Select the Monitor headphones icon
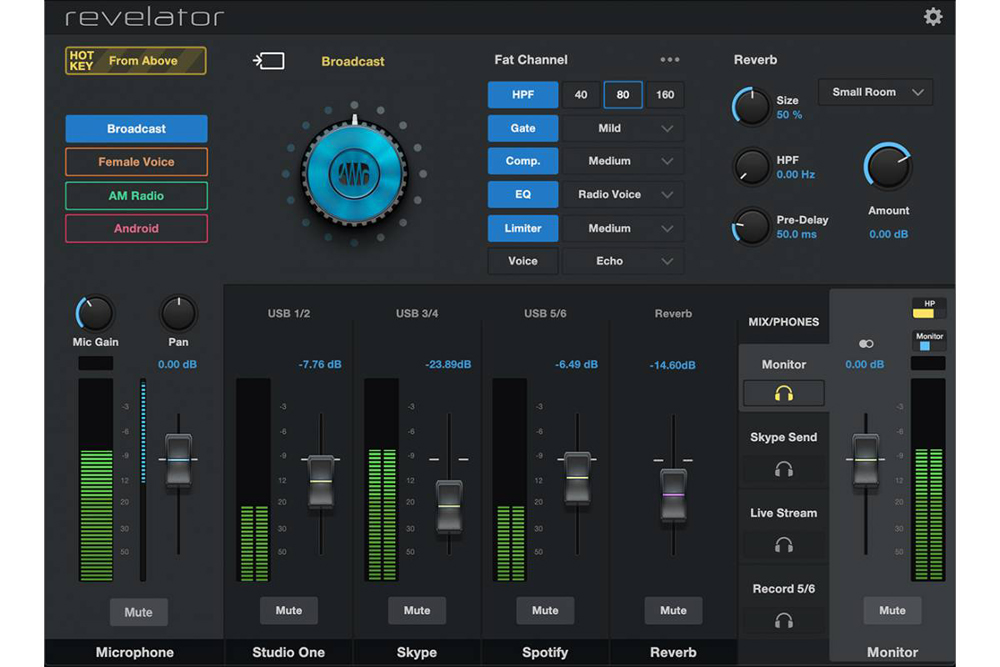The width and height of the screenshot is (1000, 667). 783,393
